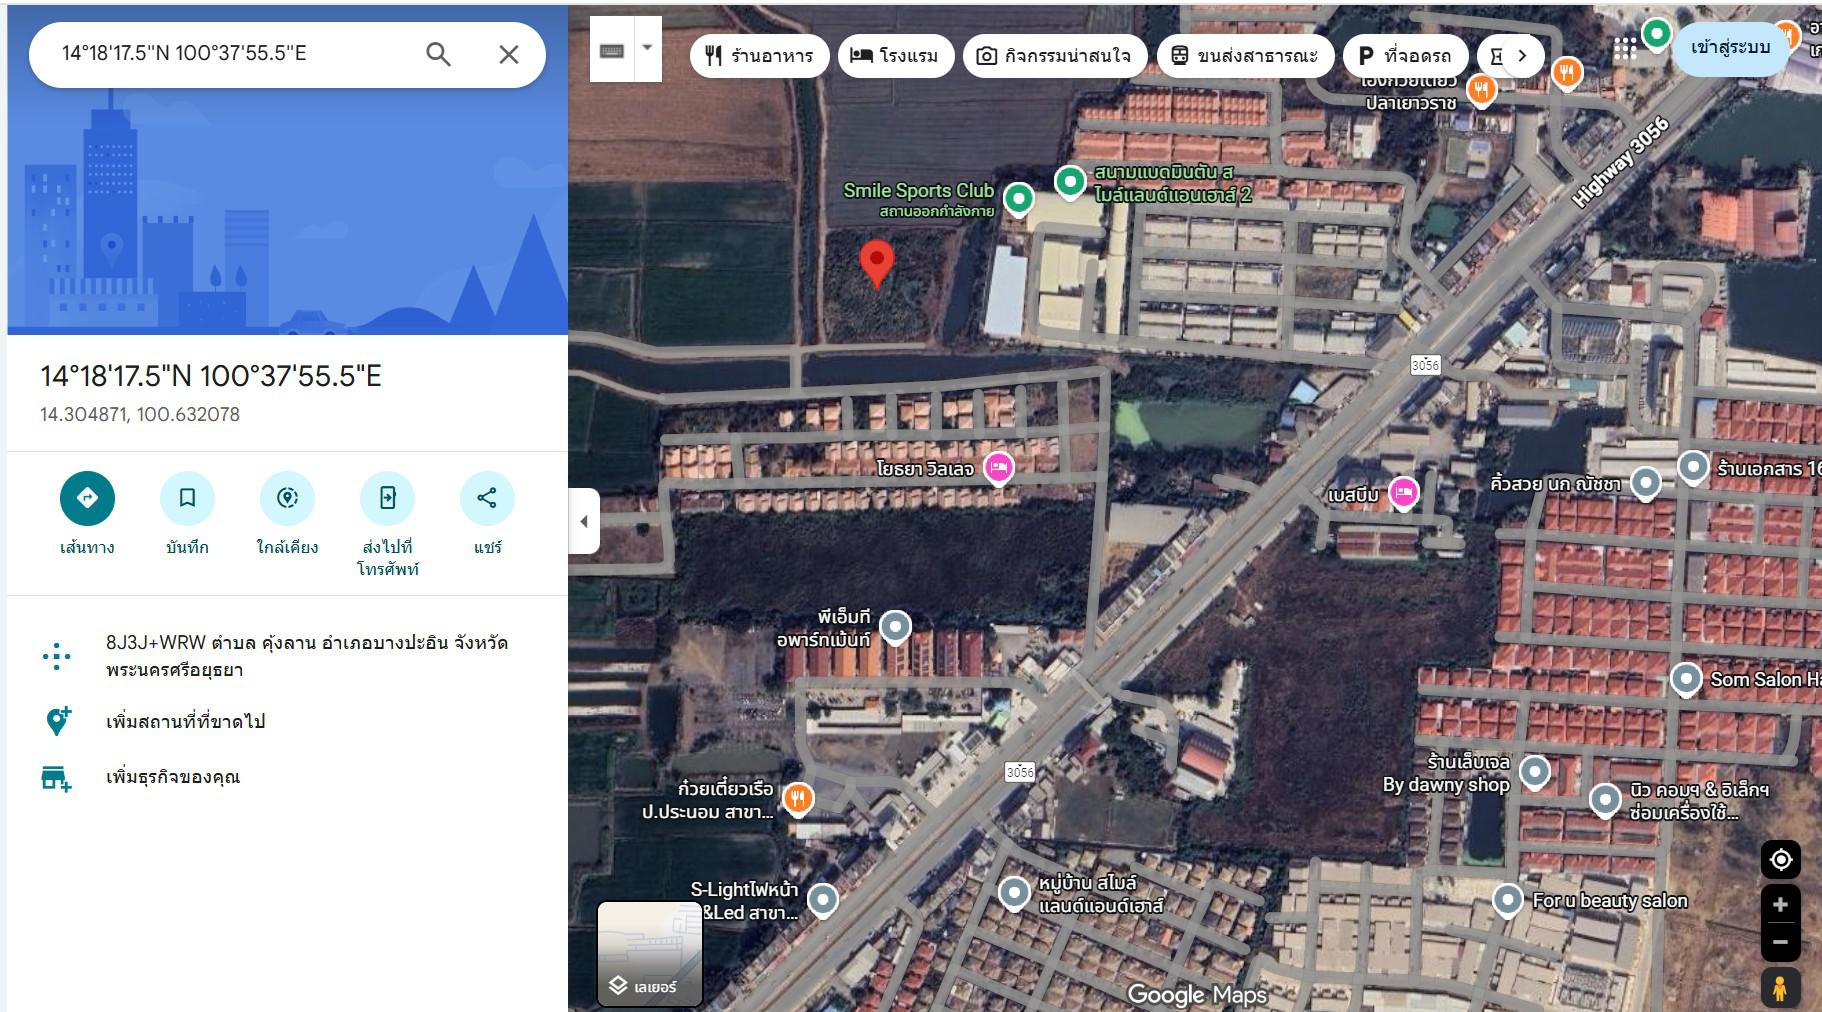
Task: Save the location with บันทึก icon
Action: coord(187,498)
